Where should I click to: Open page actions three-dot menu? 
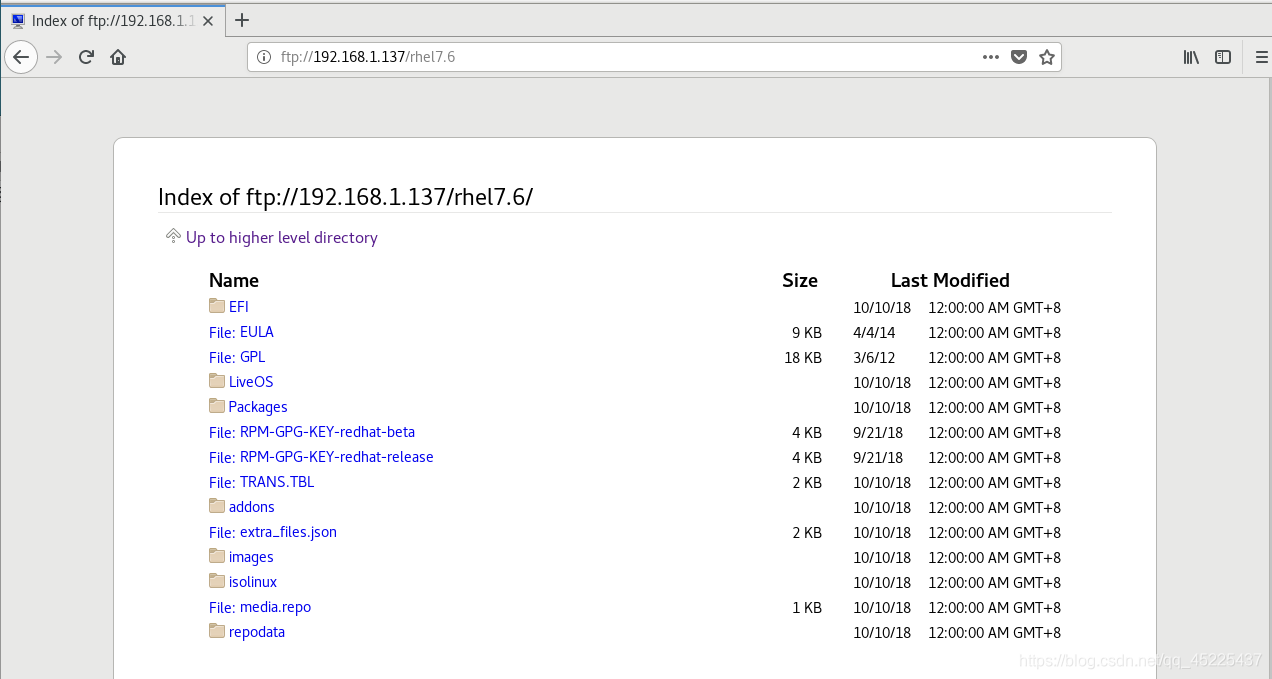click(x=991, y=57)
